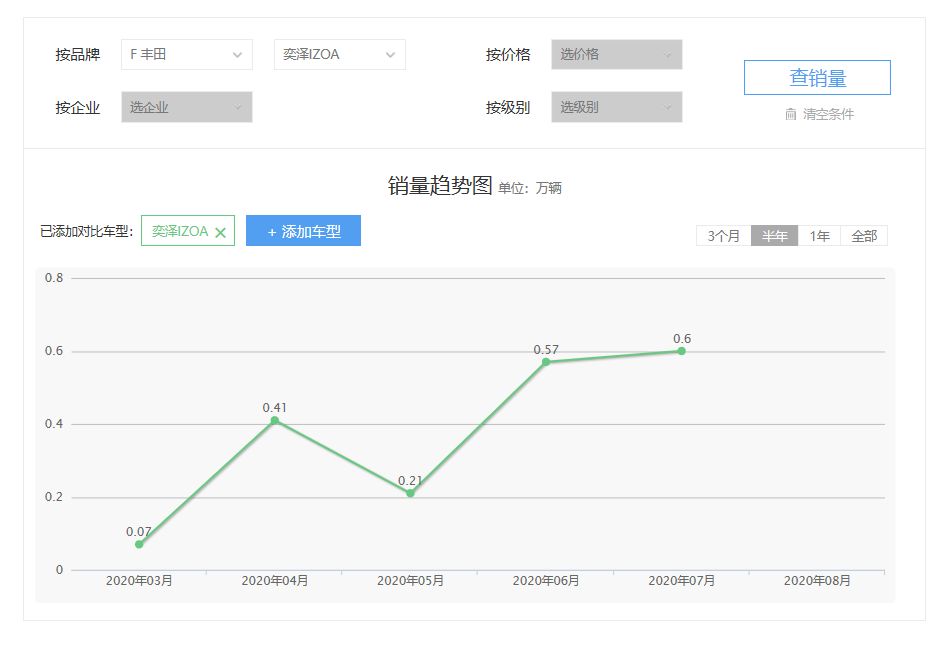Show the 全部 time range

864,236
